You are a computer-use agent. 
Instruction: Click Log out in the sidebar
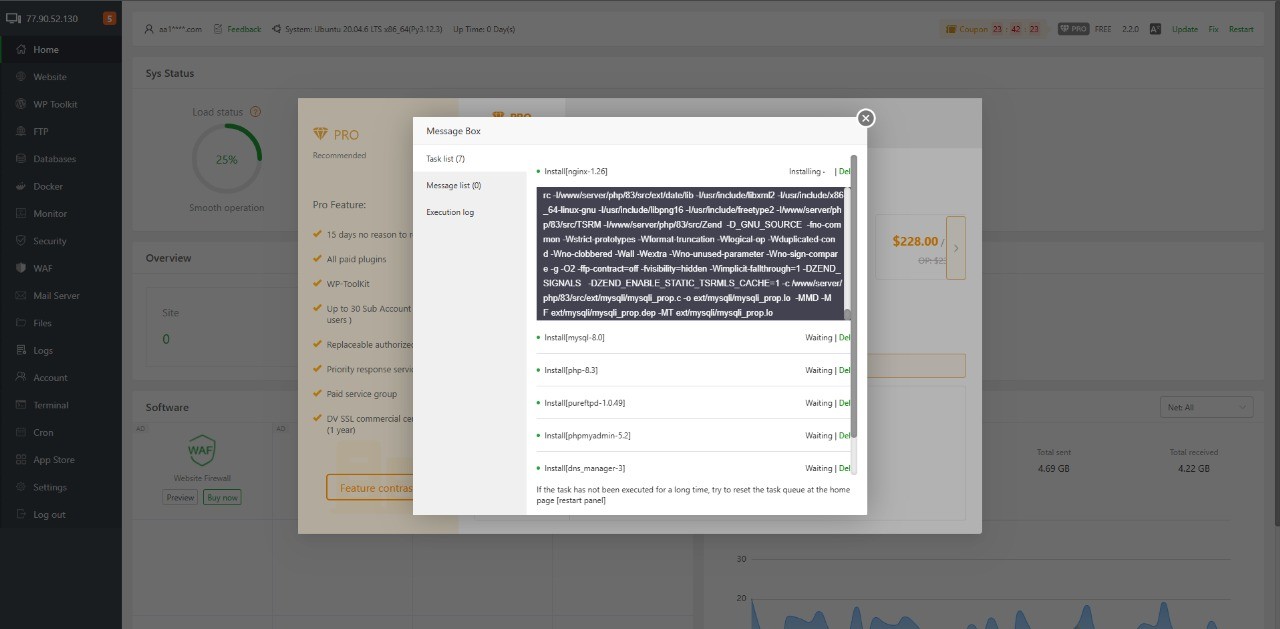pos(49,515)
